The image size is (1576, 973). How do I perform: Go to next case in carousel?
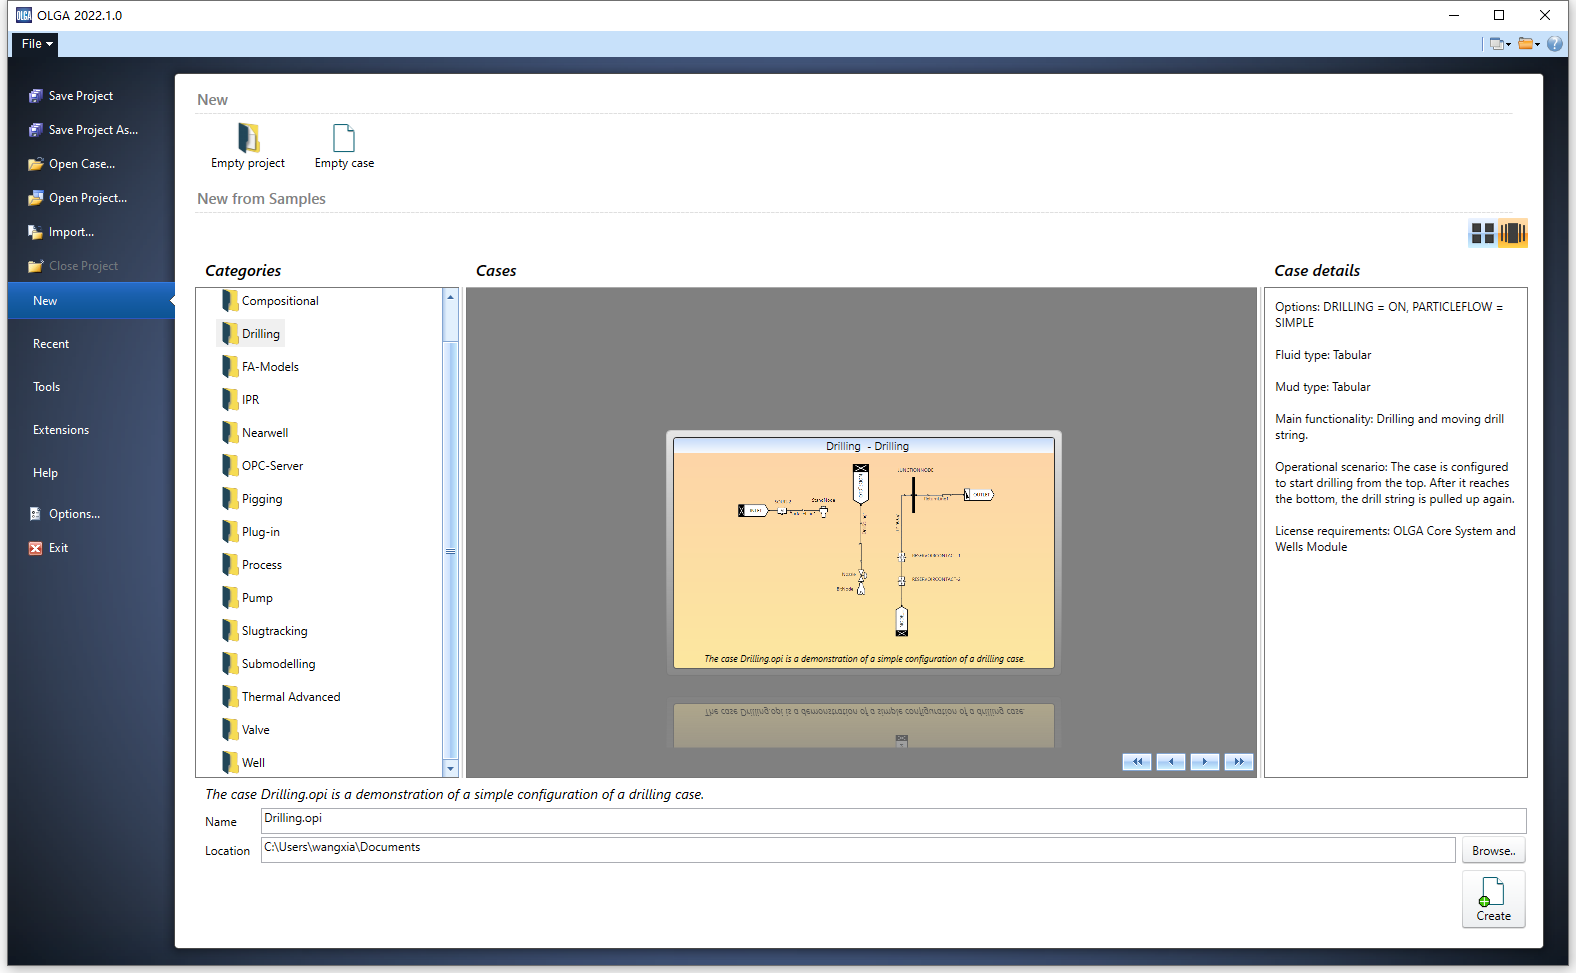[1205, 762]
